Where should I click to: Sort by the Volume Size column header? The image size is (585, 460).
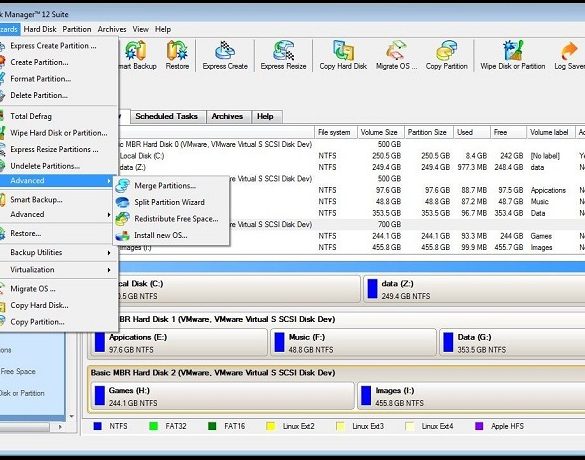(x=381, y=132)
